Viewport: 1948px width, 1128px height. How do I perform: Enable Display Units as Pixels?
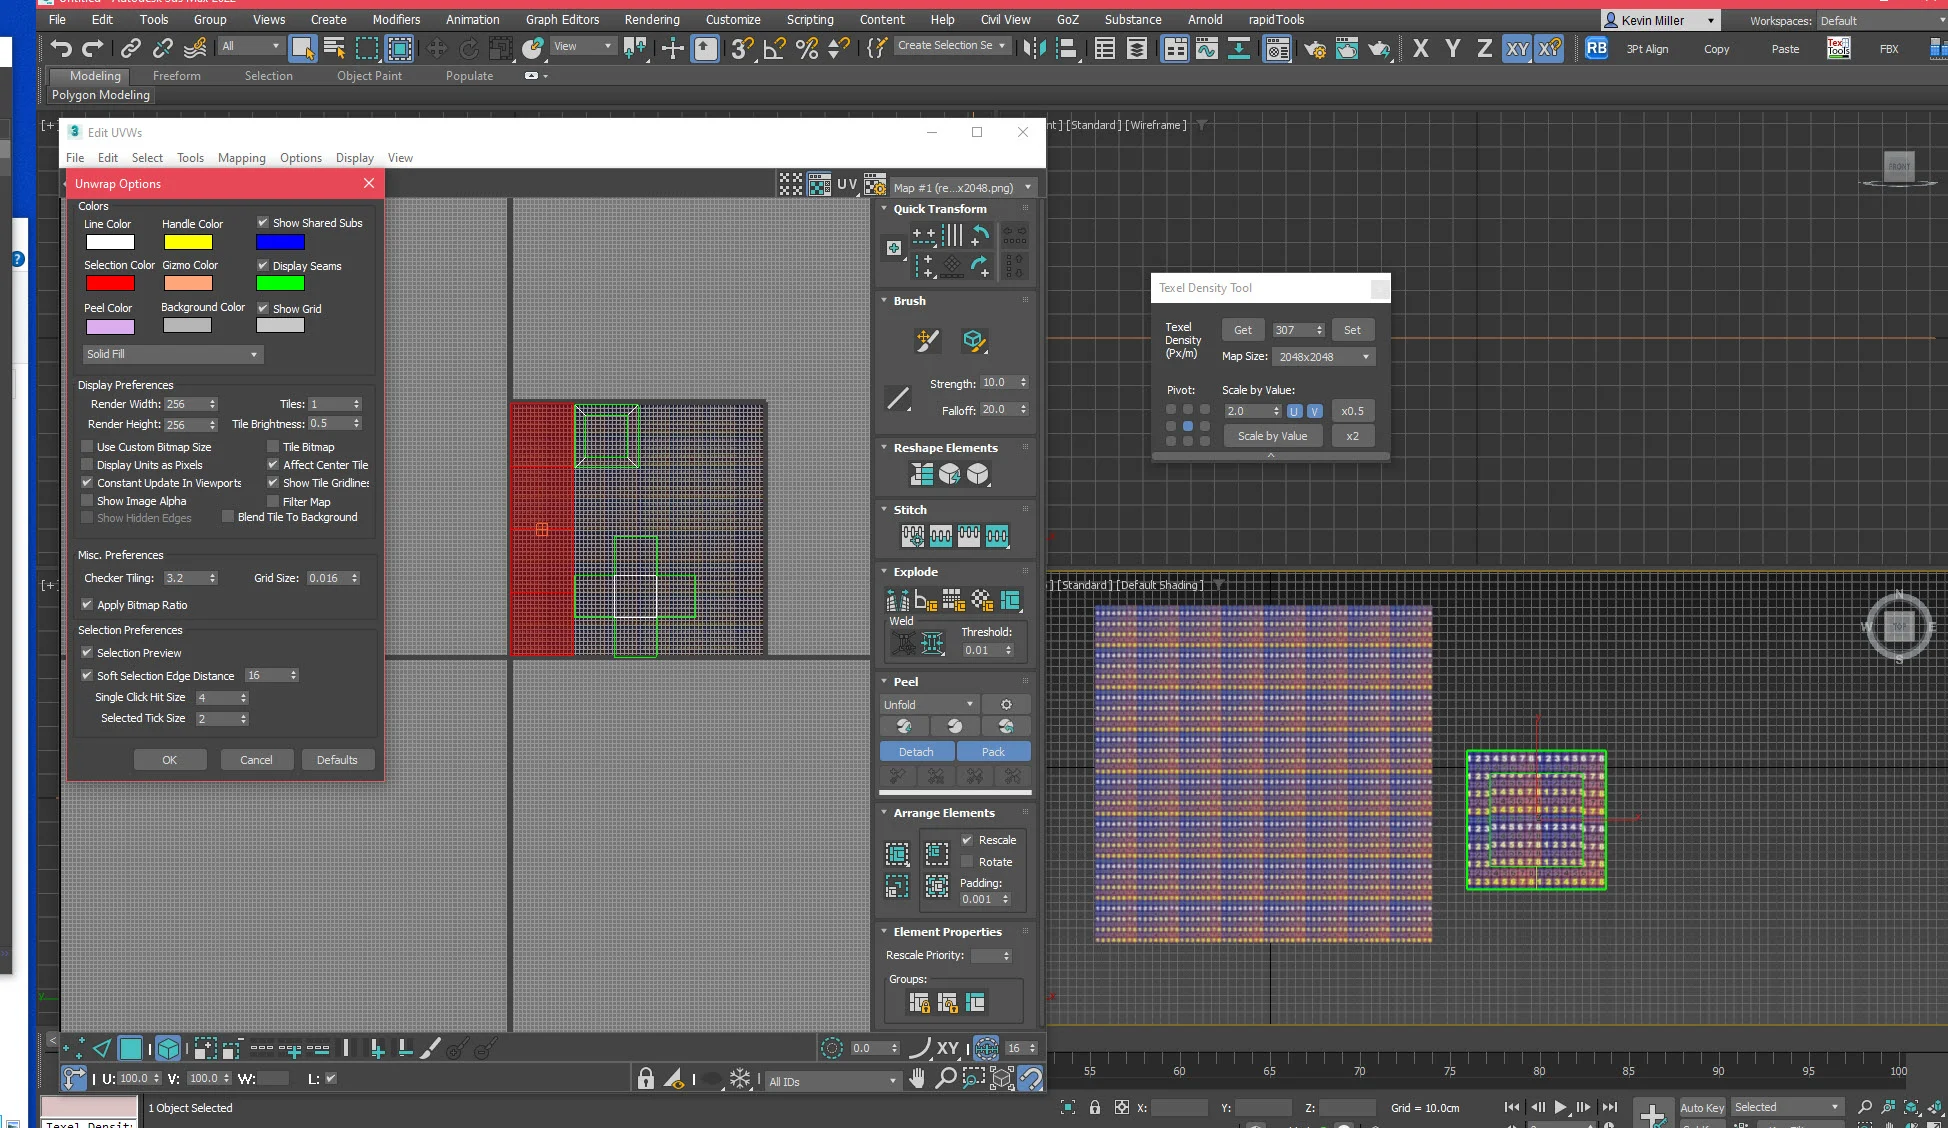pos(87,465)
